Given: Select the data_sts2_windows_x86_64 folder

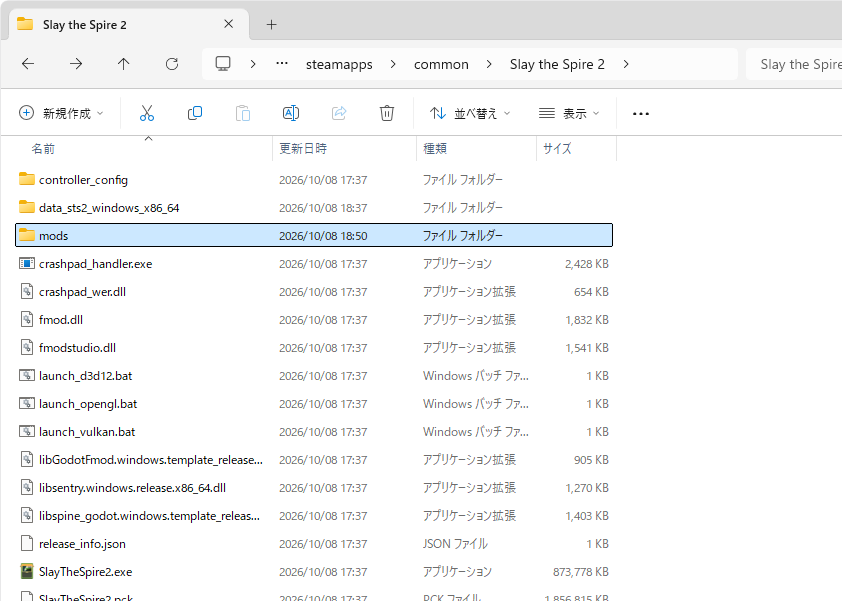Looking at the screenshot, I should tap(314, 207).
